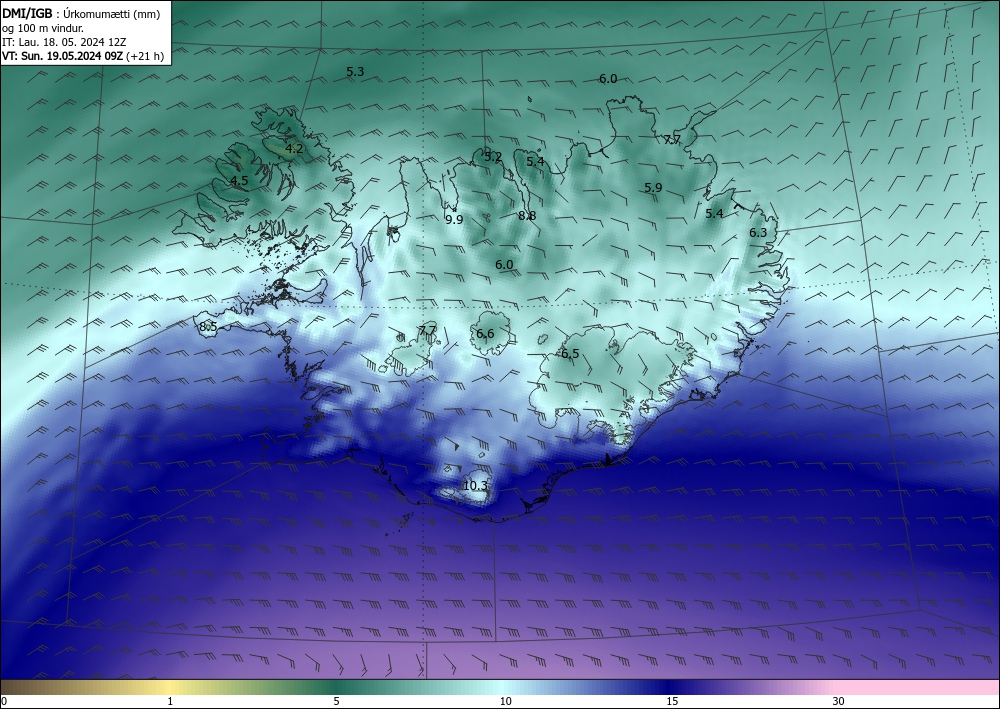The height and width of the screenshot is (709, 1000).
Task: Click the 10 tick label on color scale
Action: 506,701
